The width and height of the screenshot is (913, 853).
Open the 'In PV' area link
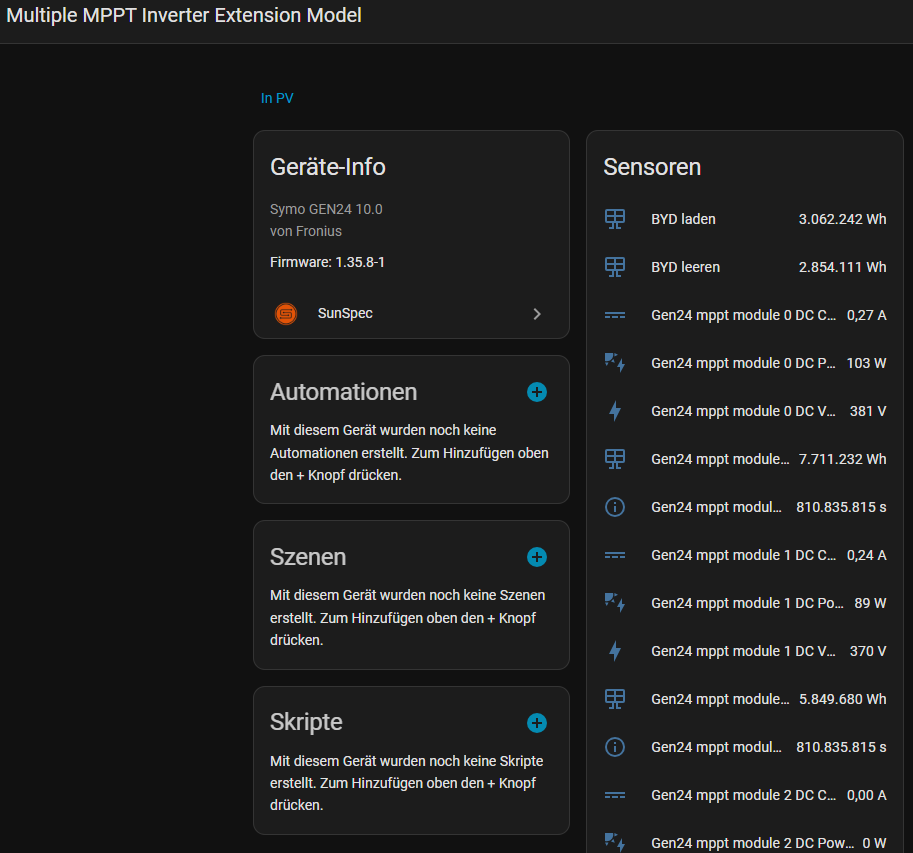(x=277, y=98)
